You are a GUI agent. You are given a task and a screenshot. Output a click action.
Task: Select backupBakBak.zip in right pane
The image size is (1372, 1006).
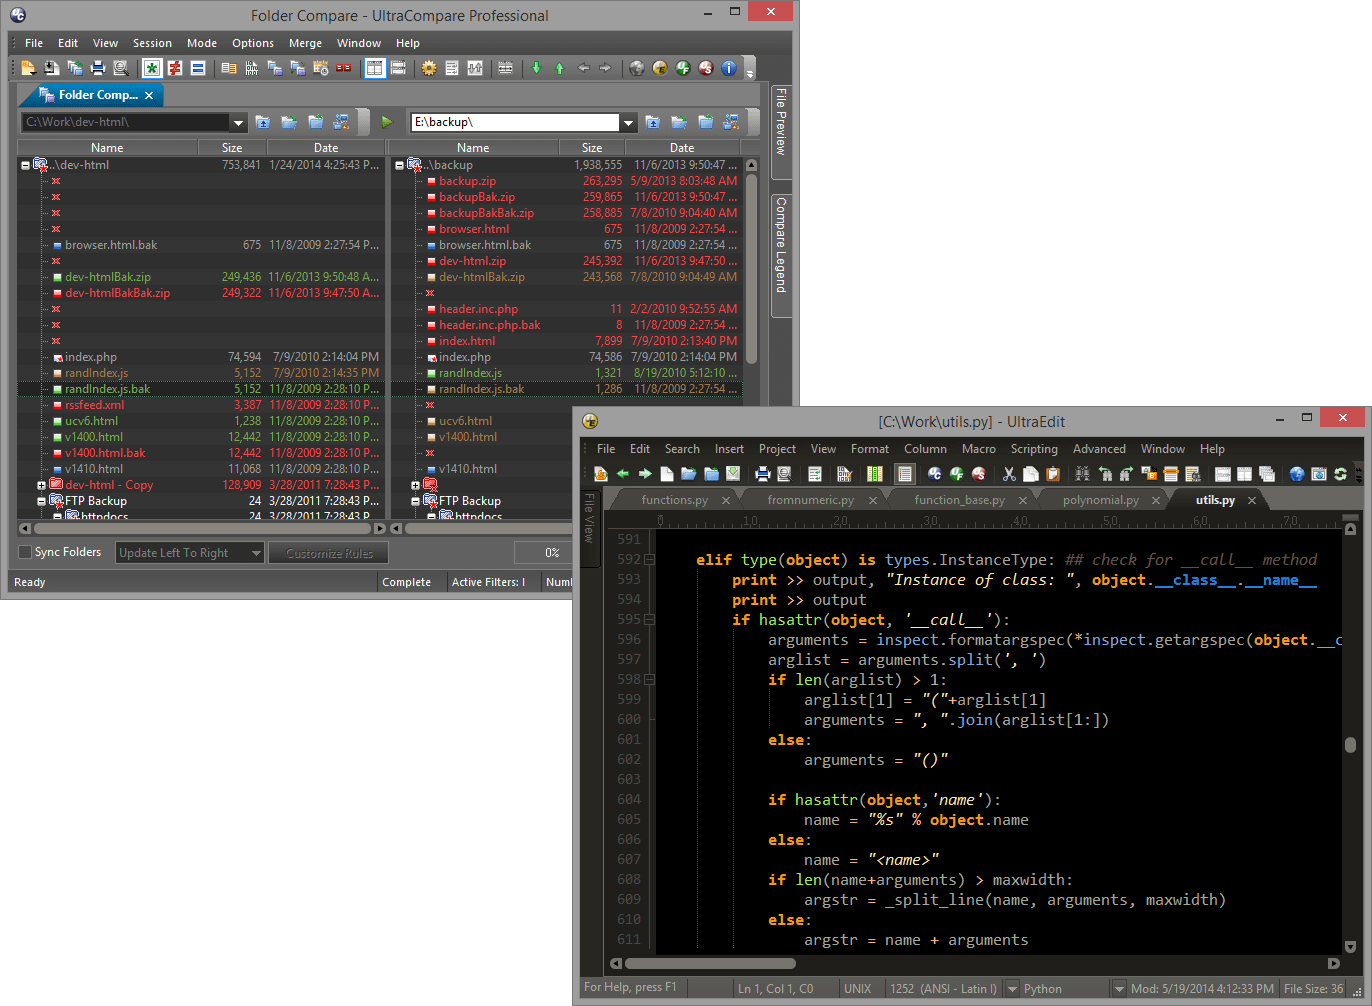coord(486,213)
